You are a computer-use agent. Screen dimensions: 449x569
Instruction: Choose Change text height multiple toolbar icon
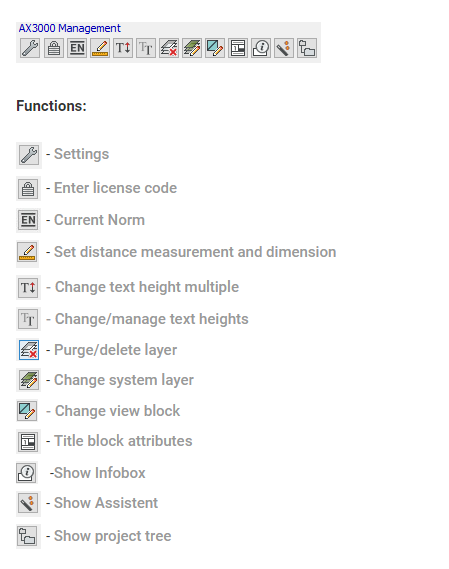pos(123,48)
